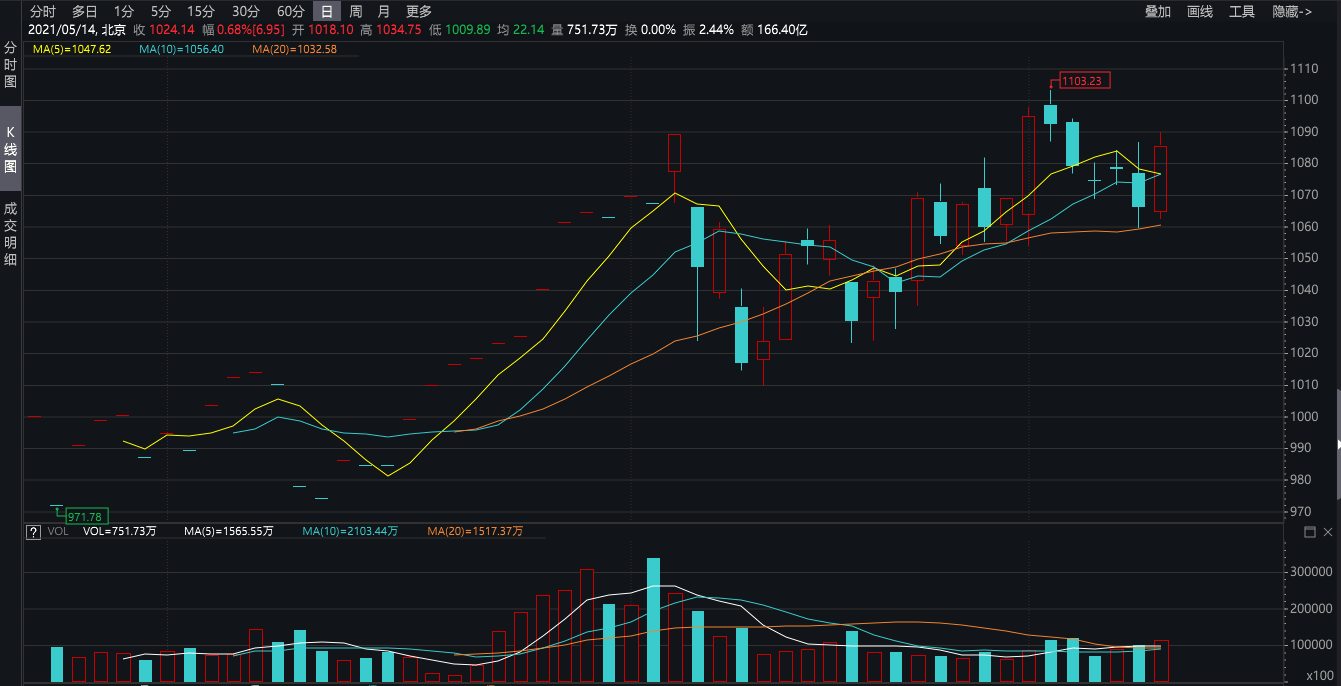The width and height of the screenshot is (1341, 686).
Task: Open the 画线 drawing tools menu
Action: (x=1200, y=11)
